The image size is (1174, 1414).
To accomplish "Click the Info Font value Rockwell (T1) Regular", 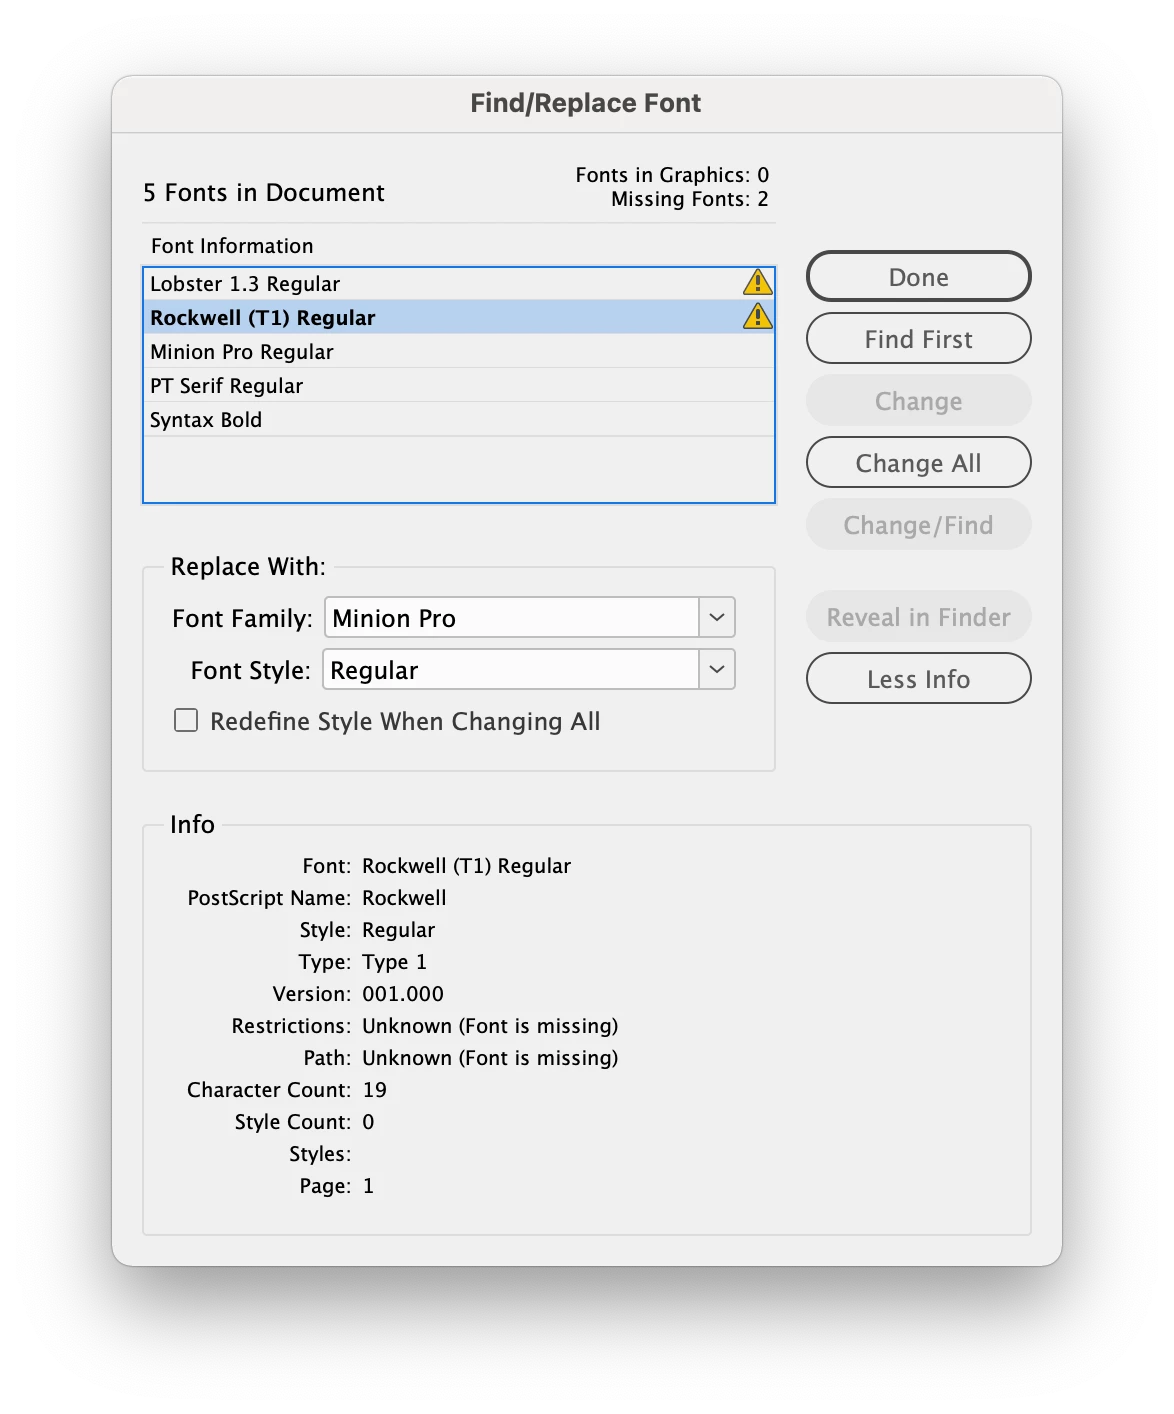I will pos(466,865).
